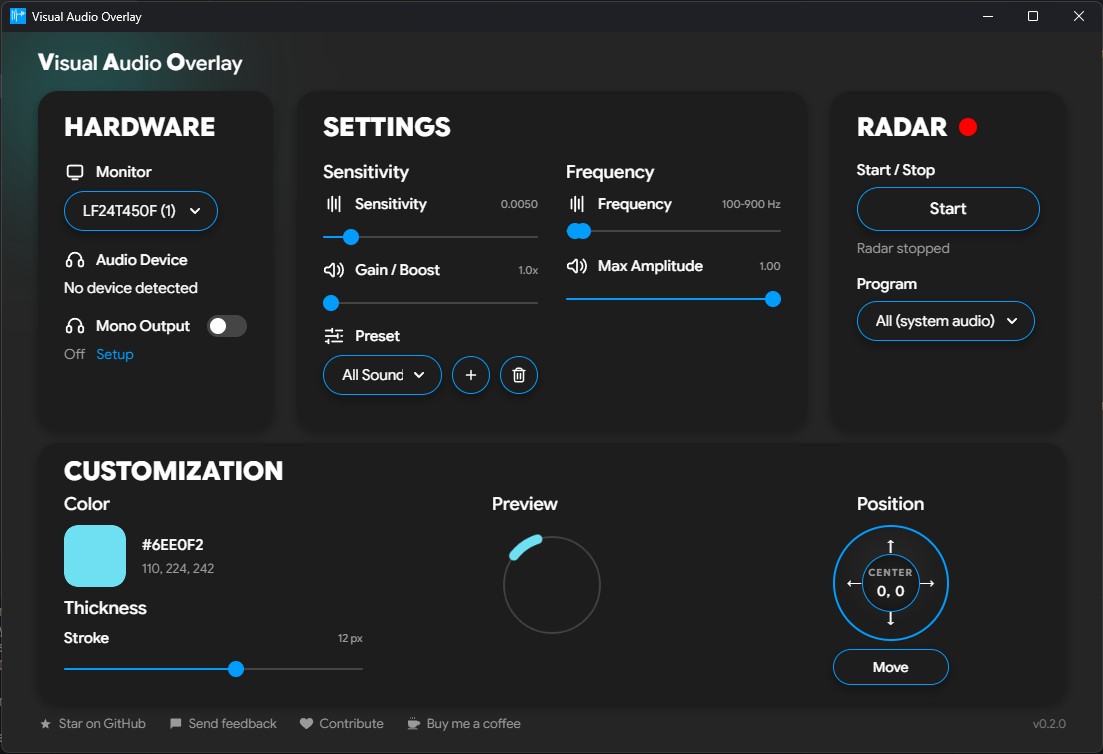The height and width of the screenshot is (754, 1103).
Task: Click the waveform icon next to Sensitivity
Action: 333,204
